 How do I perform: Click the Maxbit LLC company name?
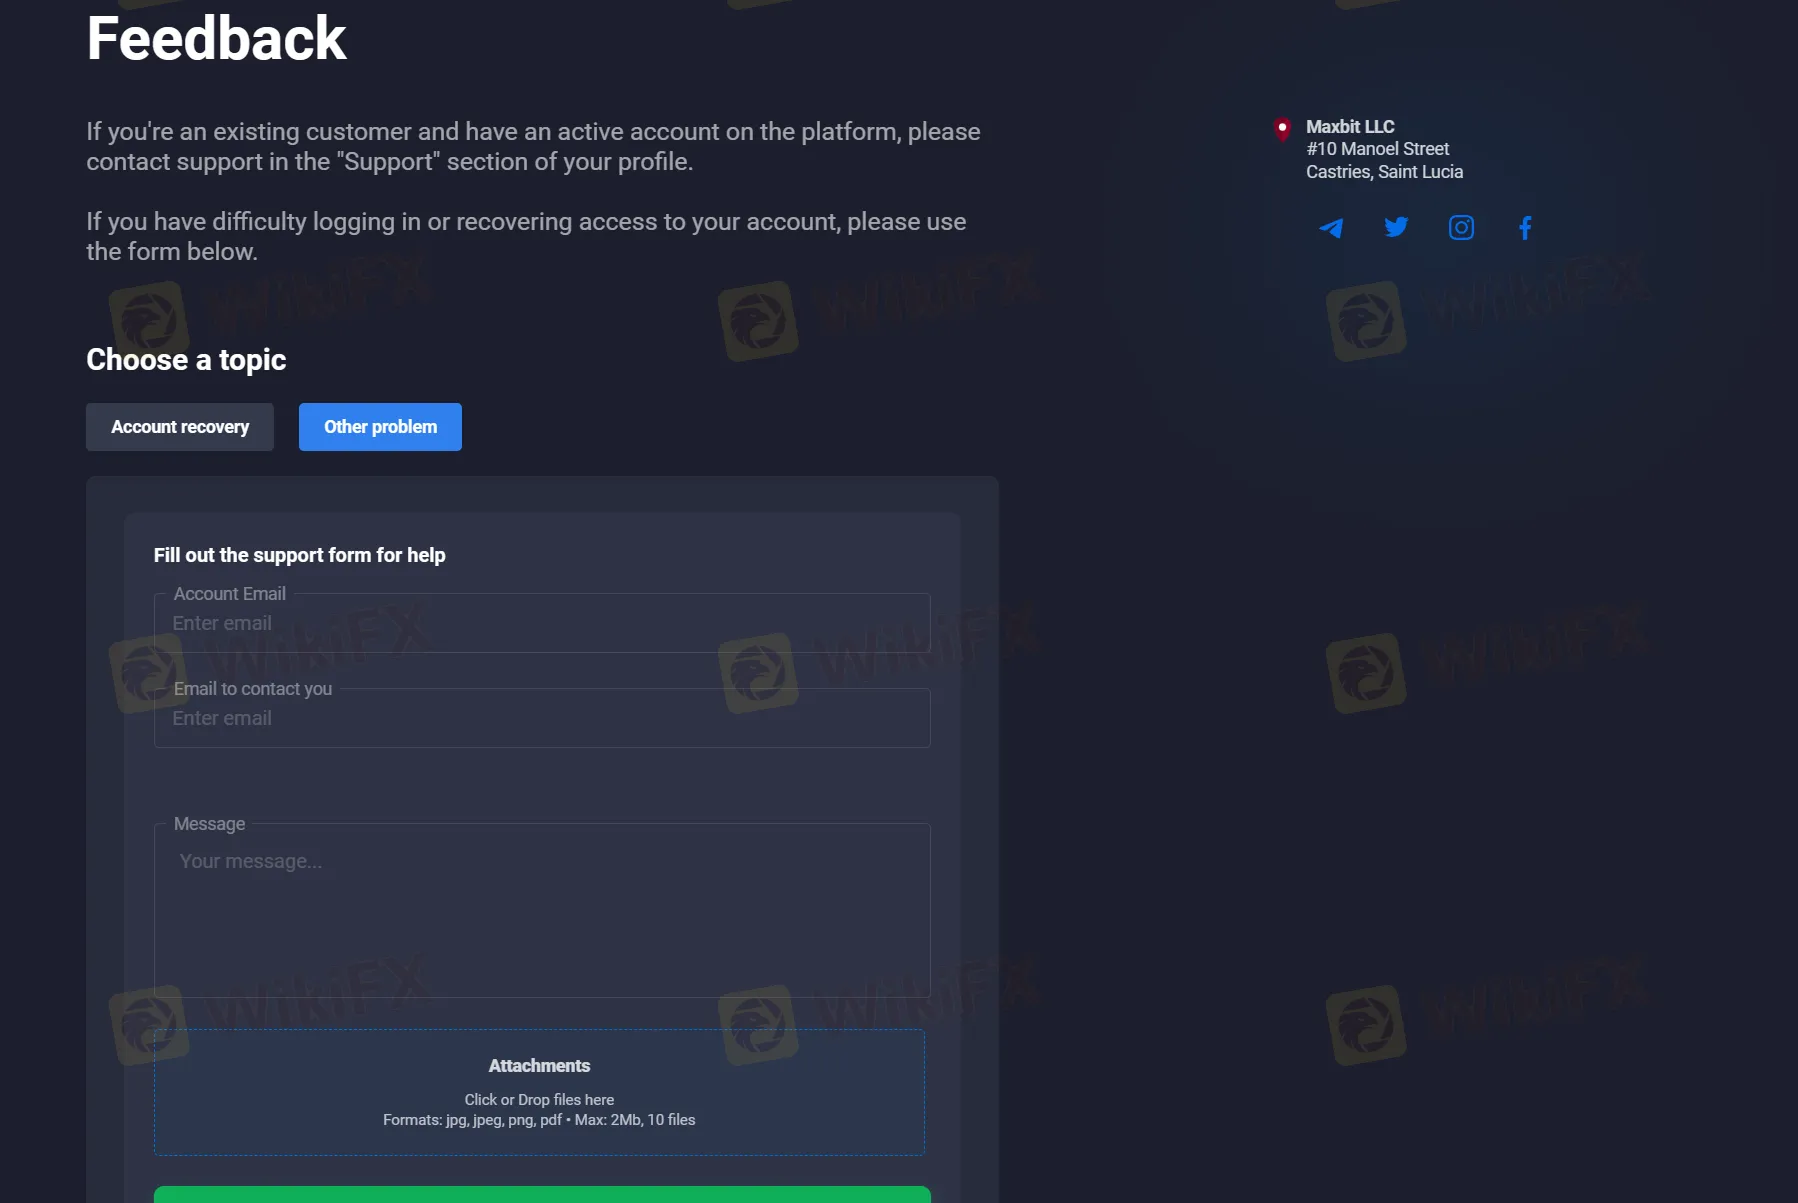1349,127
